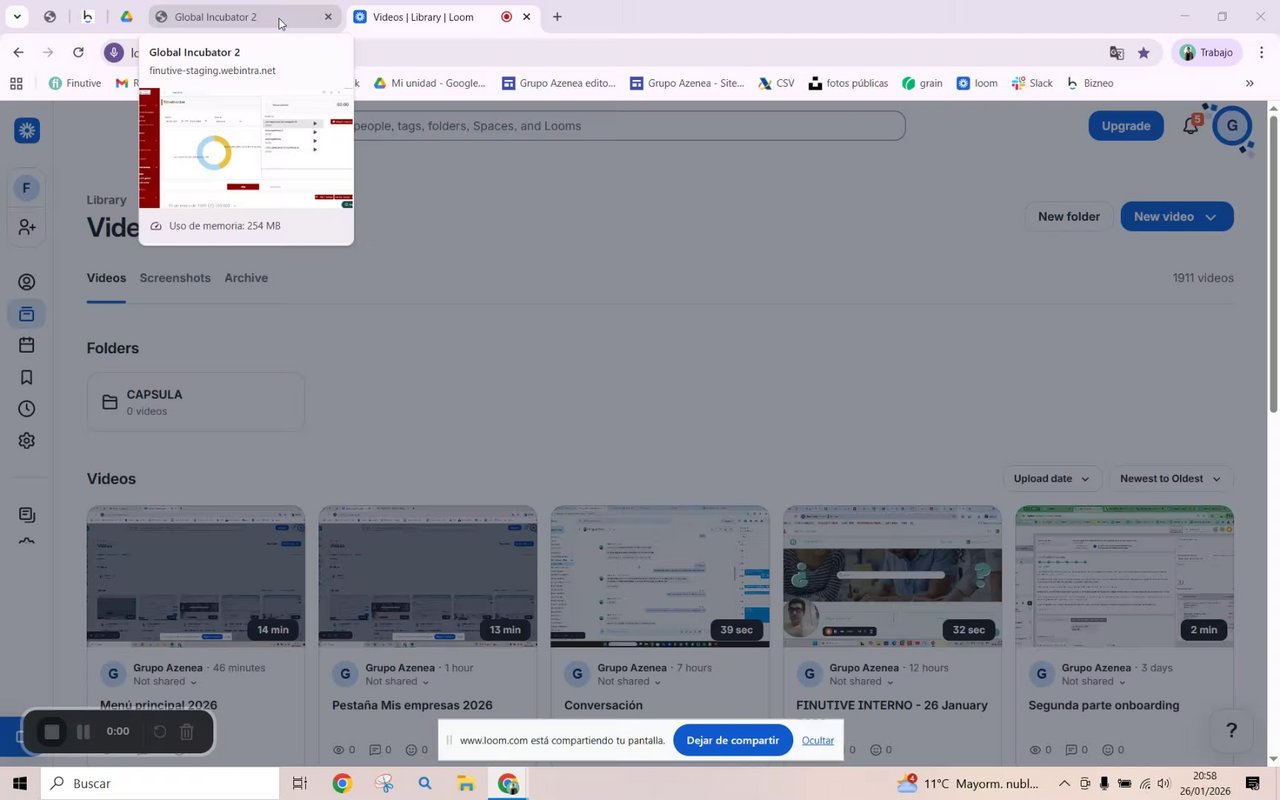Switch to the Archive tab
Viewport: 1280px width, 800px height.
246,278
